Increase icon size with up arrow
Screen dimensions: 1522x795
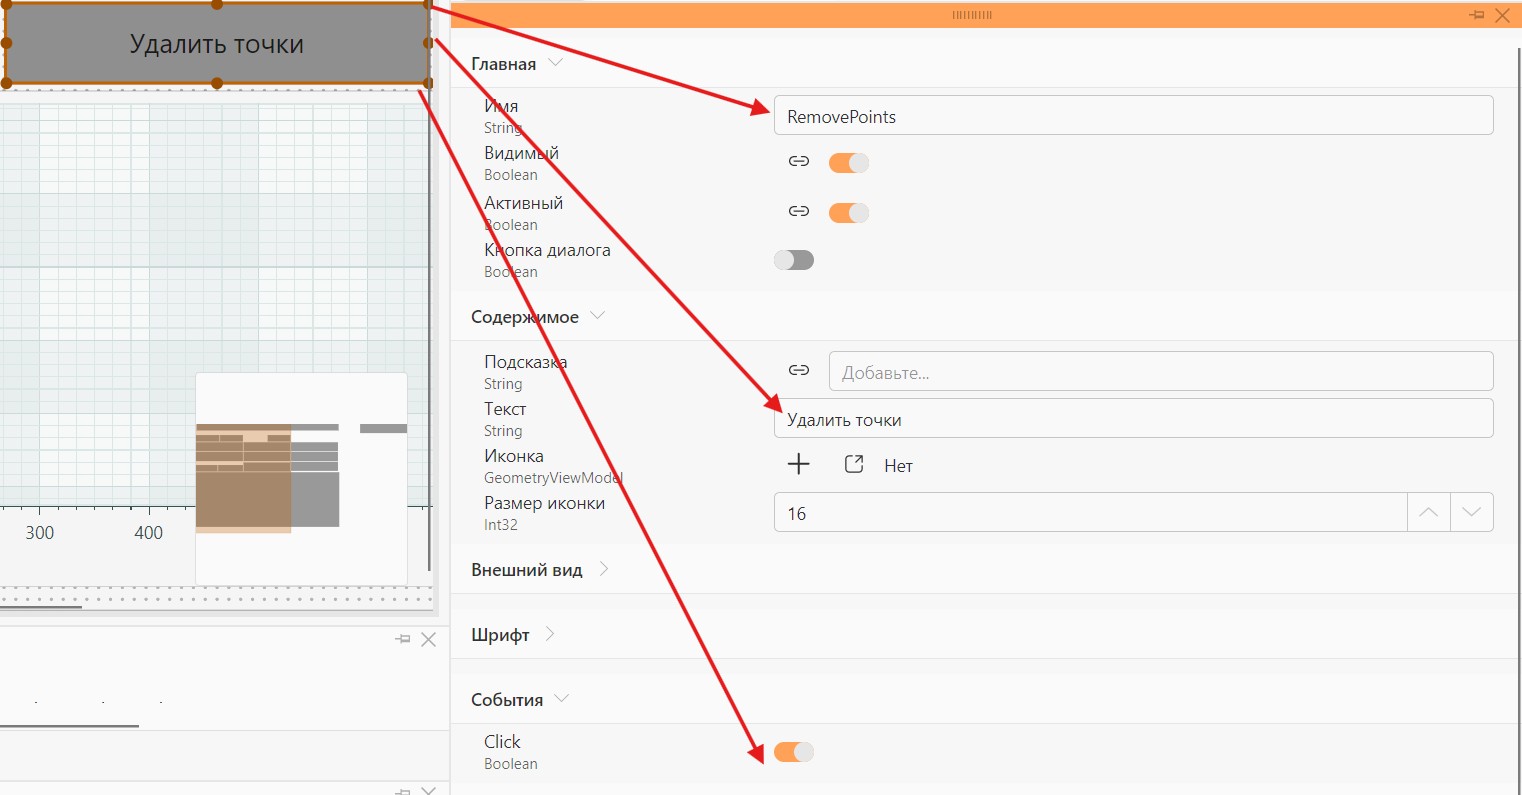1428,512
